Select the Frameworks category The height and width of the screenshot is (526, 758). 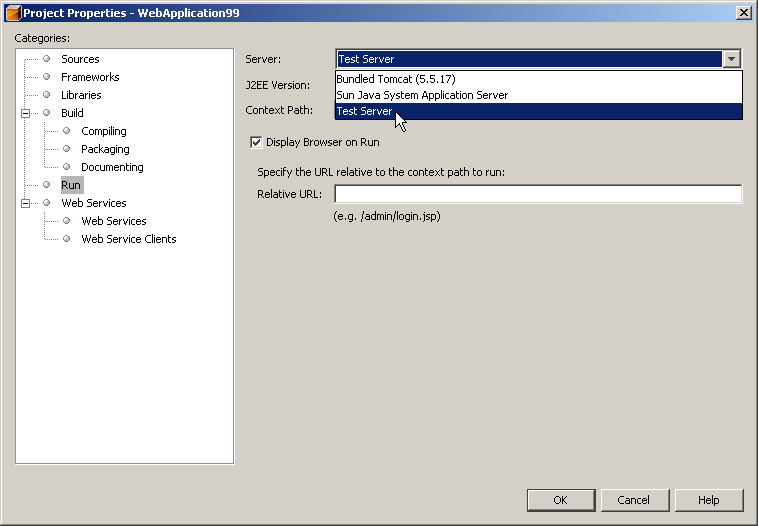pyautogui.click(x=90, y=77)
